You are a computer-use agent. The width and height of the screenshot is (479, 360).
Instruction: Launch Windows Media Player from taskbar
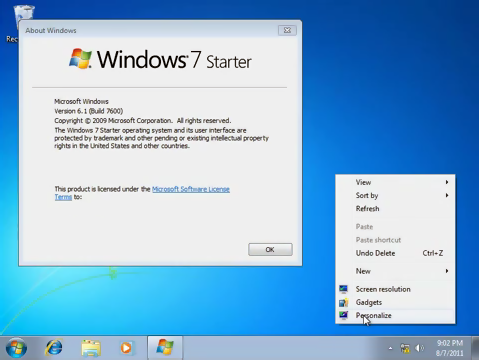pos(126,348)
